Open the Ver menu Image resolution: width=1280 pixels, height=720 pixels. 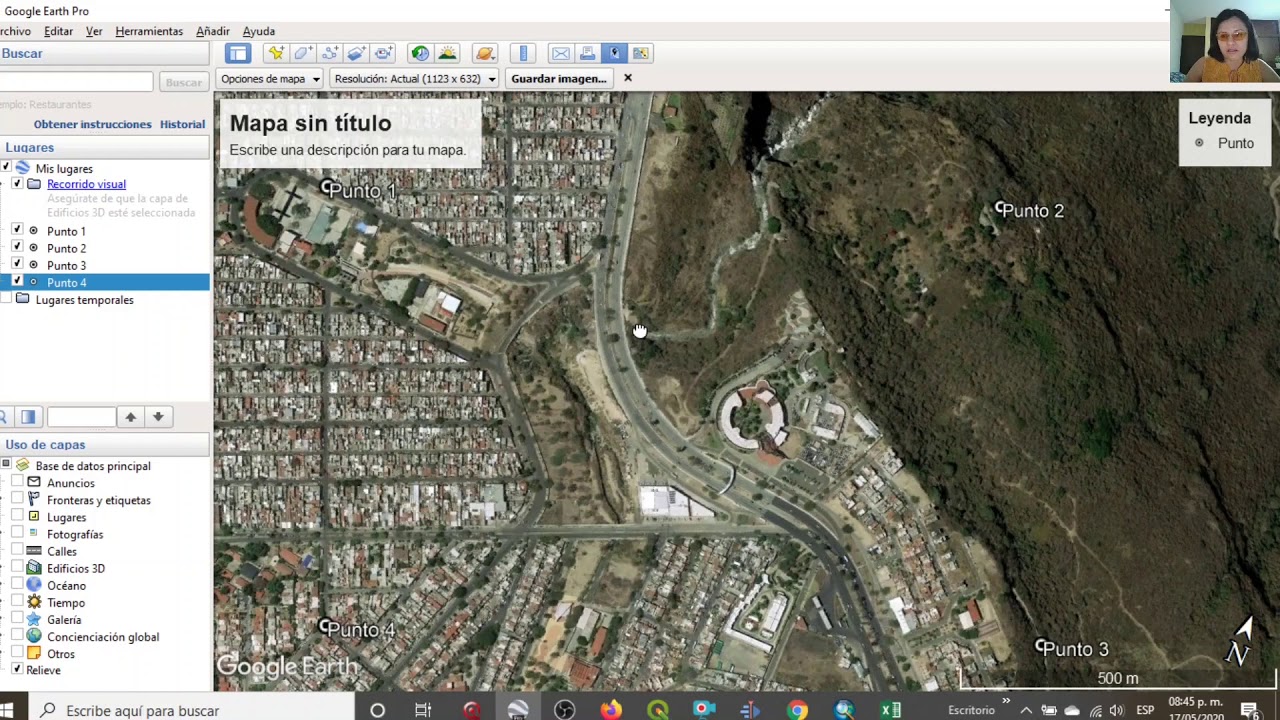pos(94,31)
